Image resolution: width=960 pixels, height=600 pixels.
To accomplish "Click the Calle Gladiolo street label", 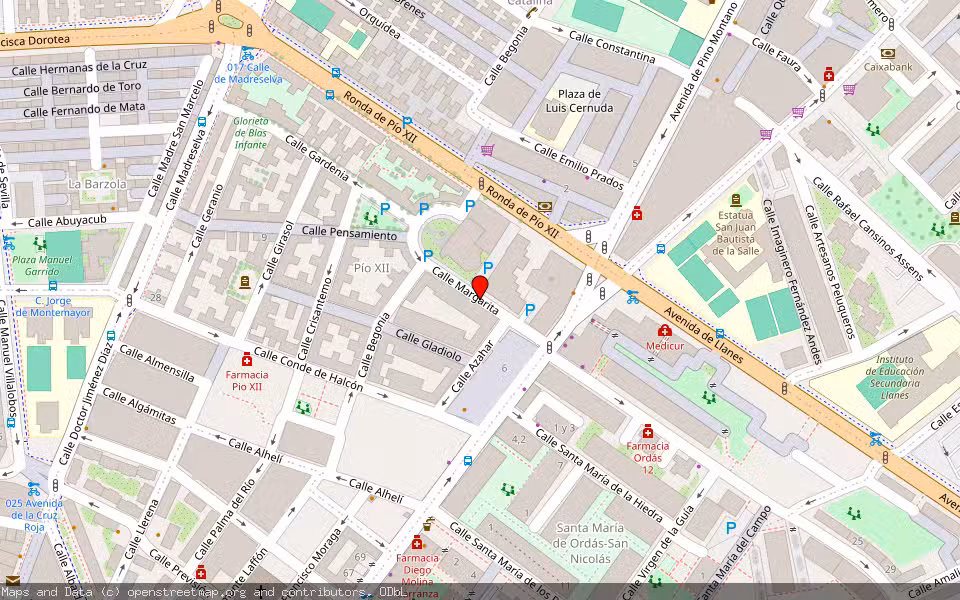I will pos(429,345).
